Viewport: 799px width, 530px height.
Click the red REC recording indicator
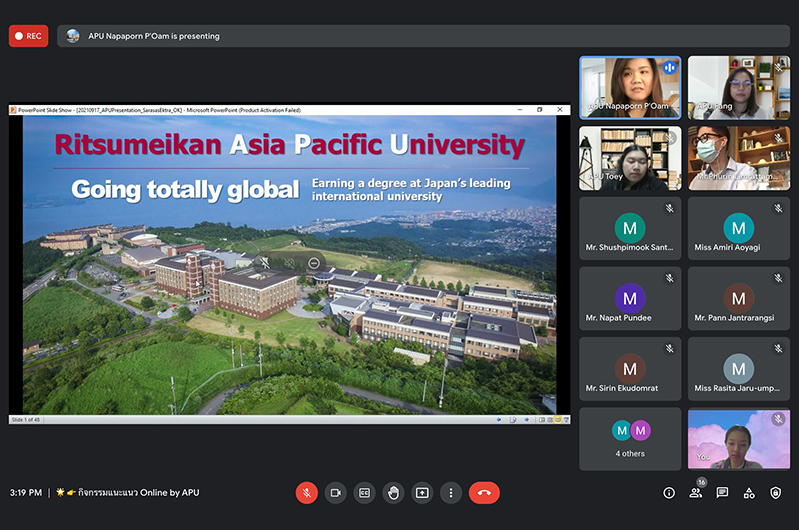click(x=29, y=36)
